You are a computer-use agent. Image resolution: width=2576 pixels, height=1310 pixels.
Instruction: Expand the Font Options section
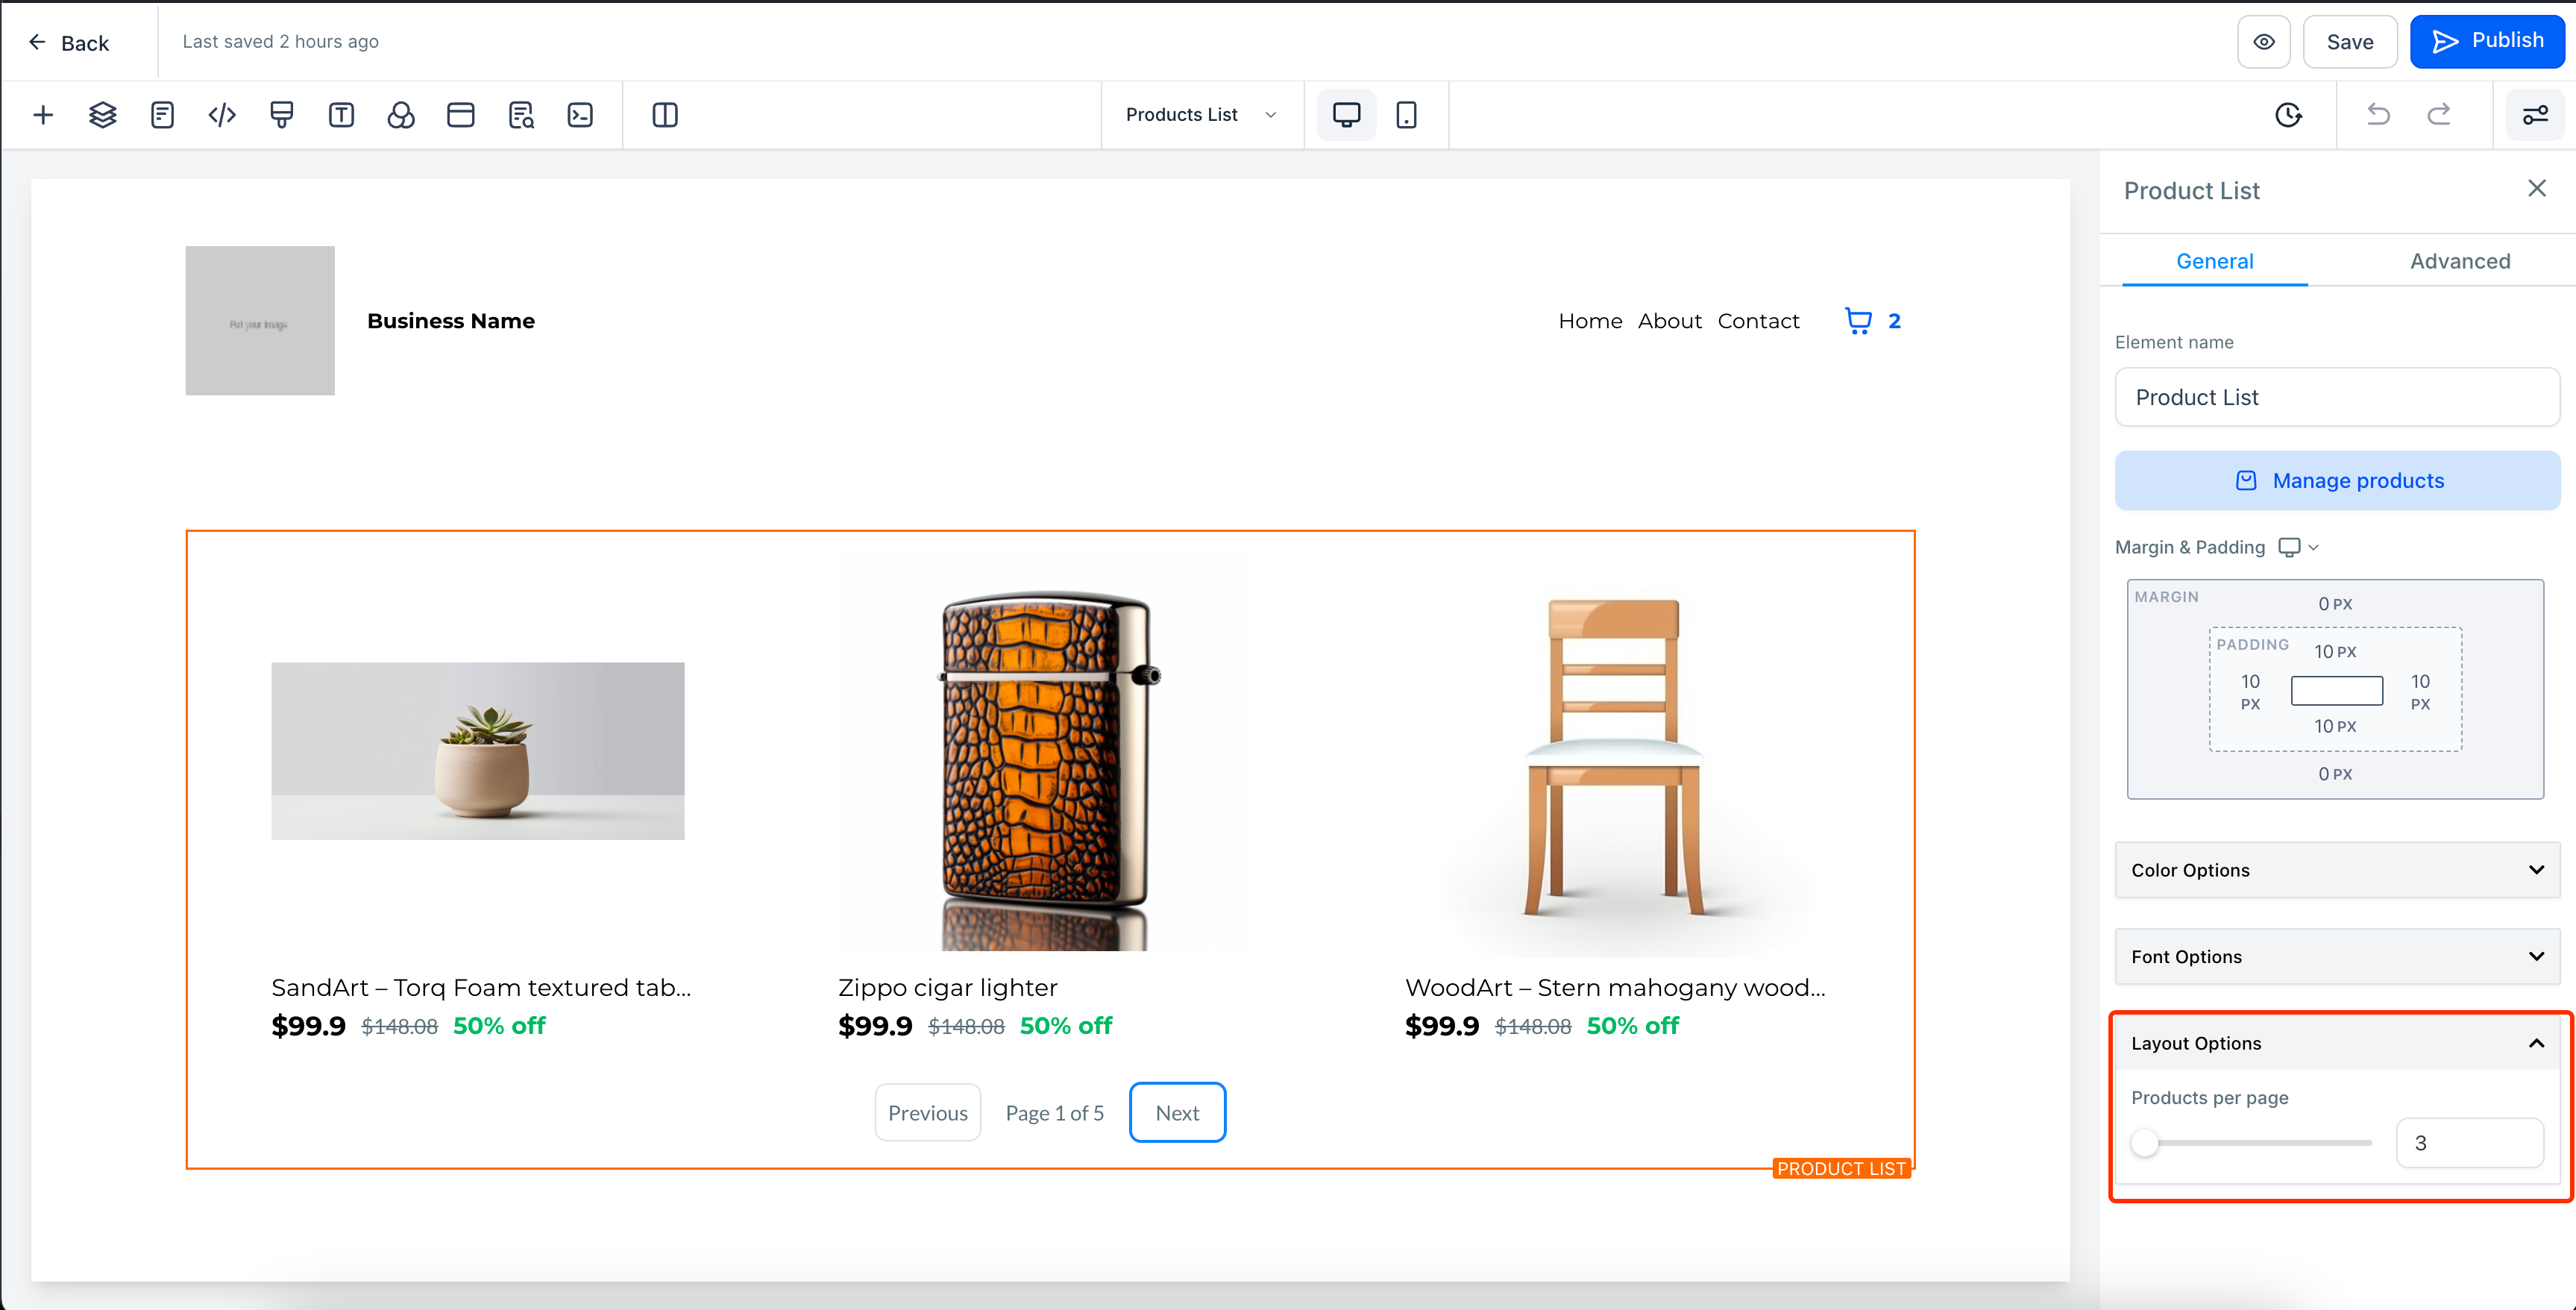(x=2337, y=957)
